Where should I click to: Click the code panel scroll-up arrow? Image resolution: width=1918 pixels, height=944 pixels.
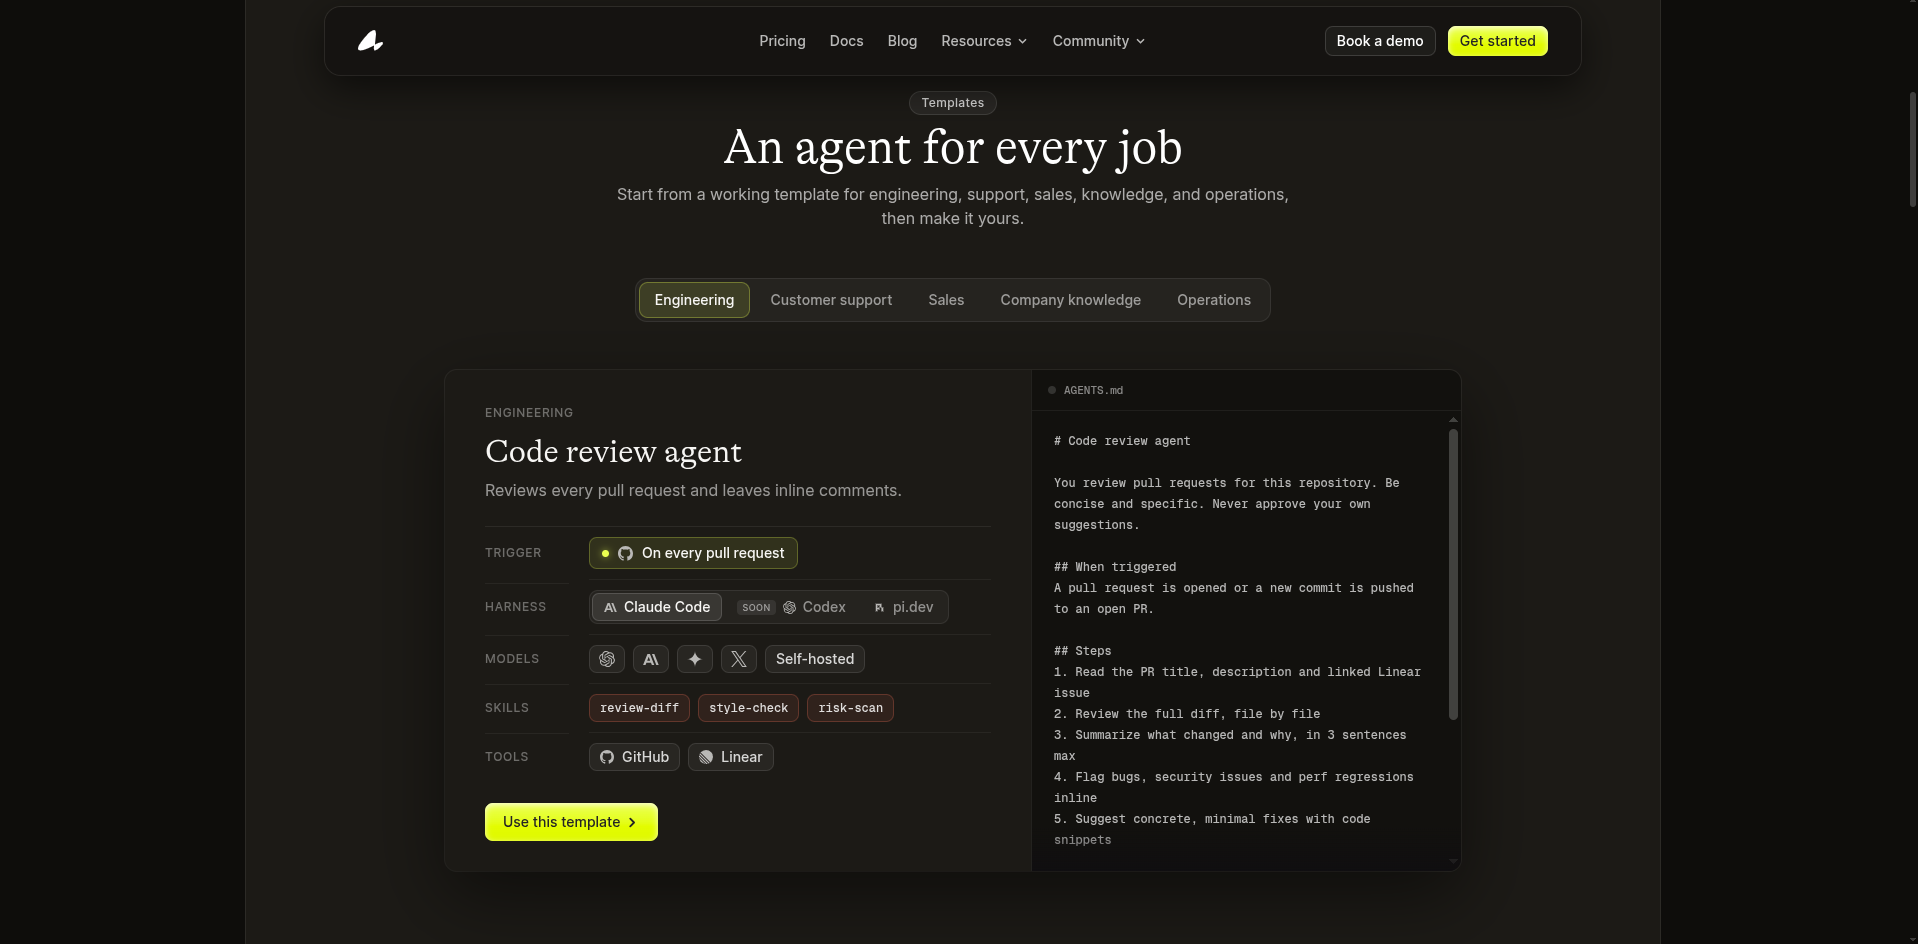pyautogui.click(x=1453, y=419)
